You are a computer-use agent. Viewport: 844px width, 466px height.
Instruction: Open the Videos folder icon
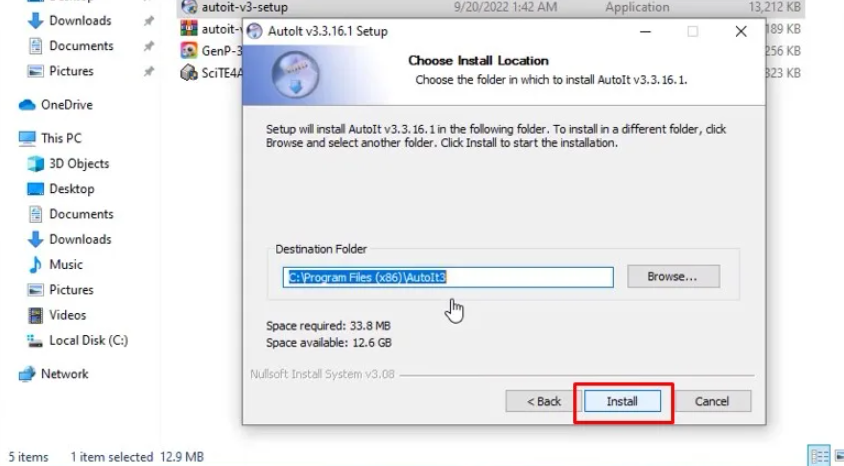coord(35,315)
